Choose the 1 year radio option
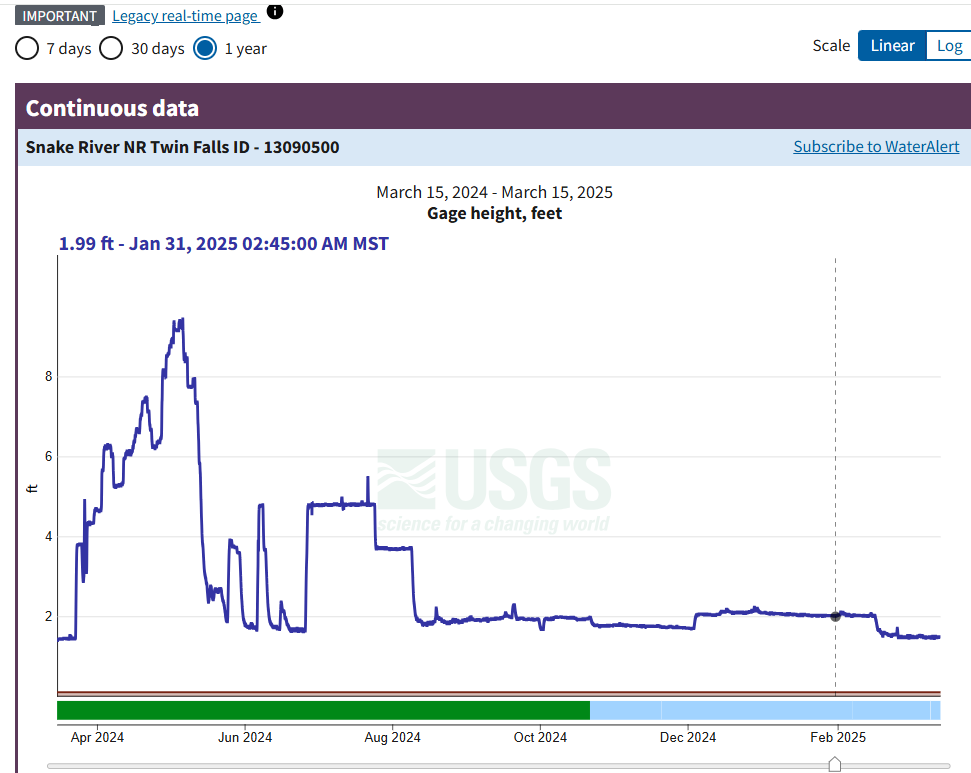Screen dimensions: 971x773 pos(205,48)
